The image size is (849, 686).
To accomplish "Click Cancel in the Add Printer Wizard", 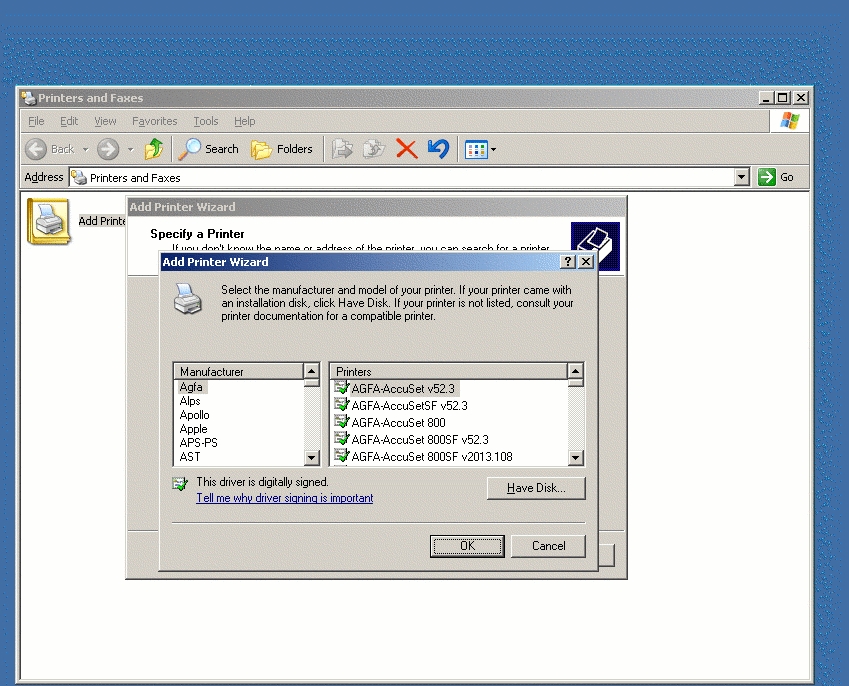I will pos(548,546).
